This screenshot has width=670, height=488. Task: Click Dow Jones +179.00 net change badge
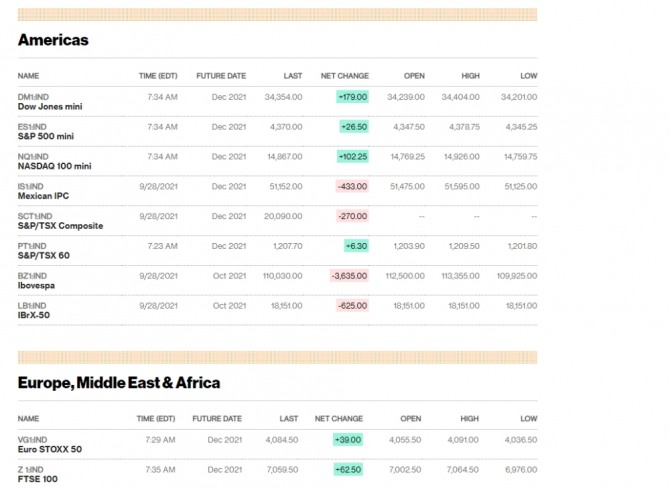(353, 97)
